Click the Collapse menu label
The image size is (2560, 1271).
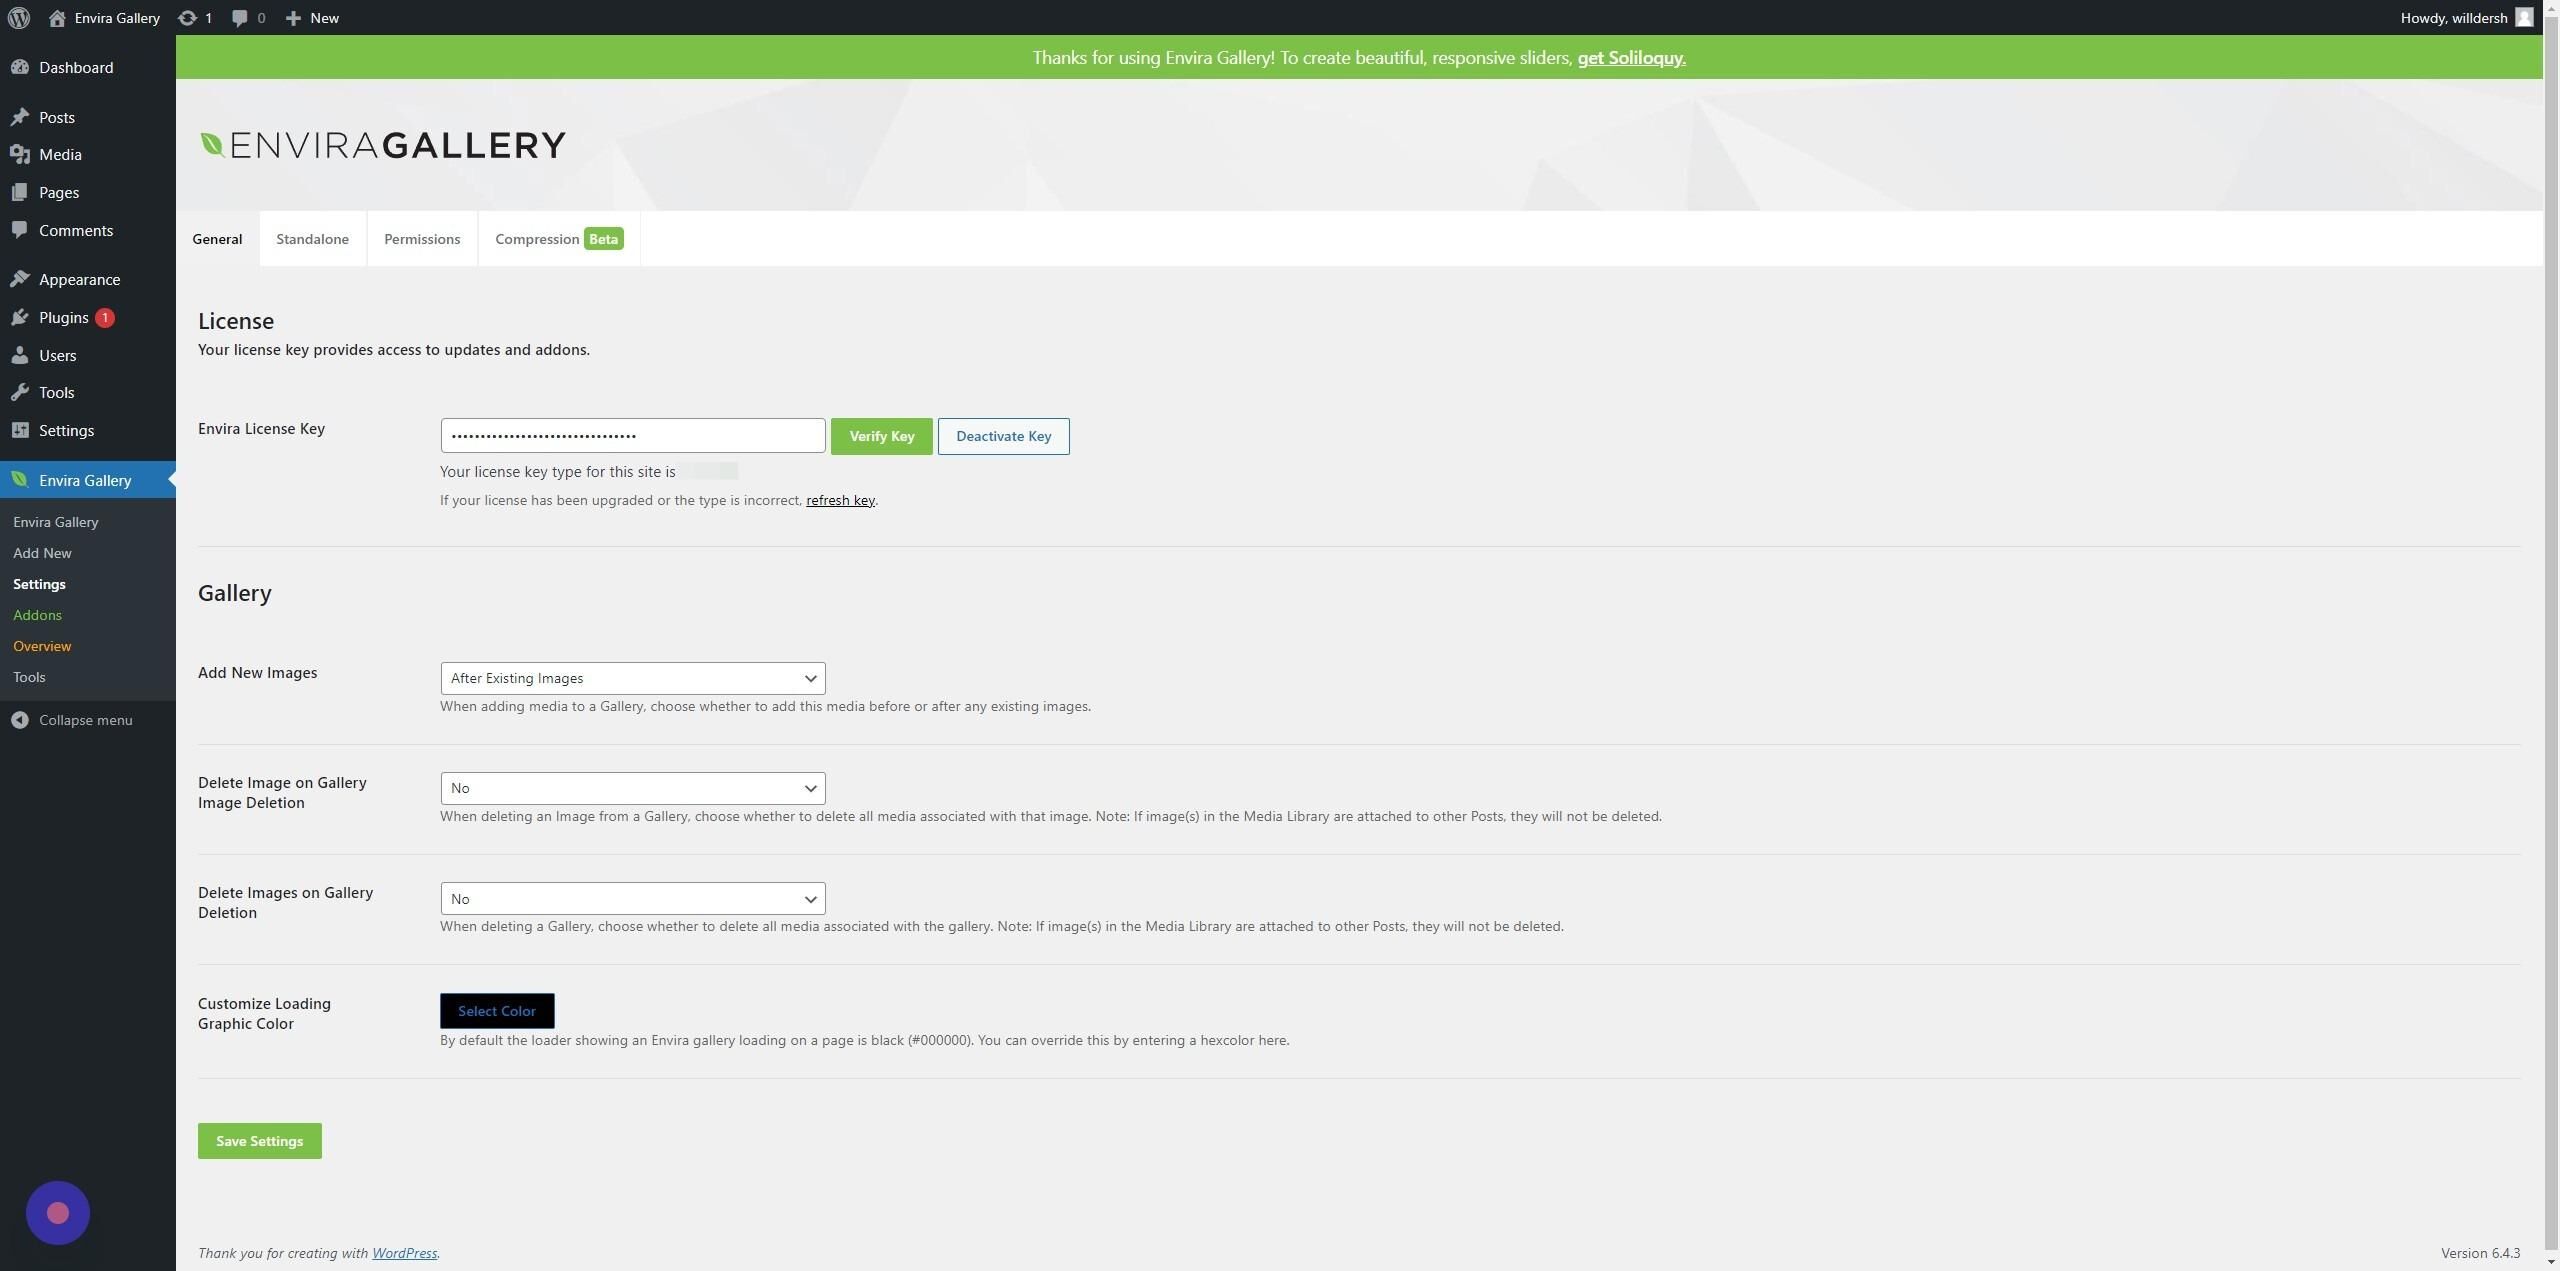pyautogui.click(x=86, y=720)
